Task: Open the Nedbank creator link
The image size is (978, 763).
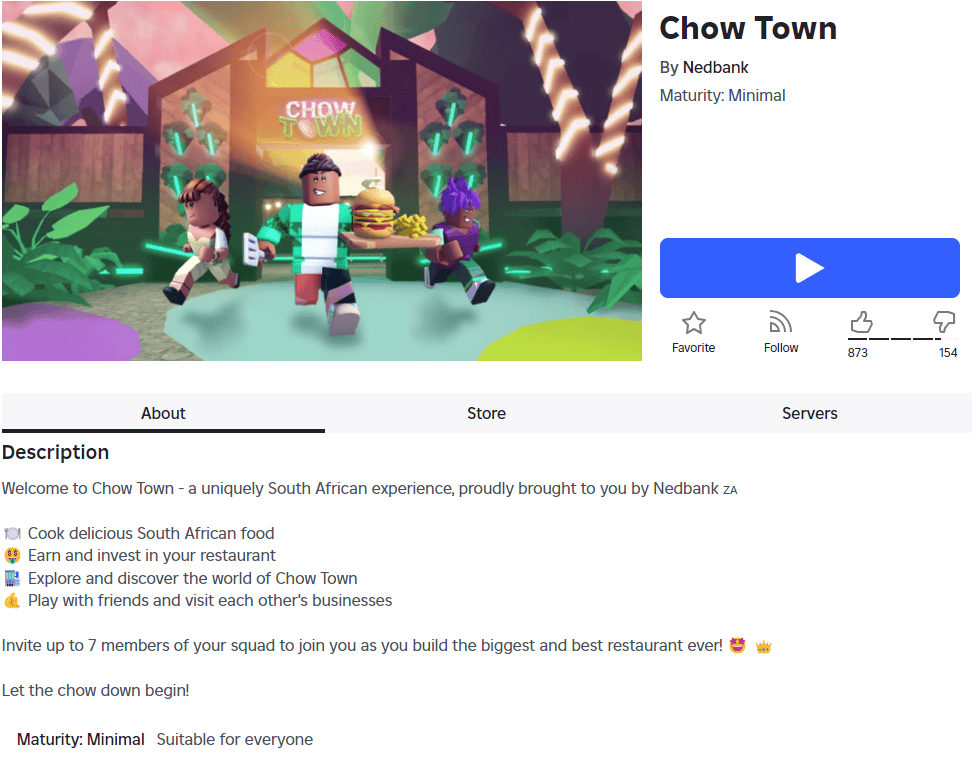Action: [715, 67]
